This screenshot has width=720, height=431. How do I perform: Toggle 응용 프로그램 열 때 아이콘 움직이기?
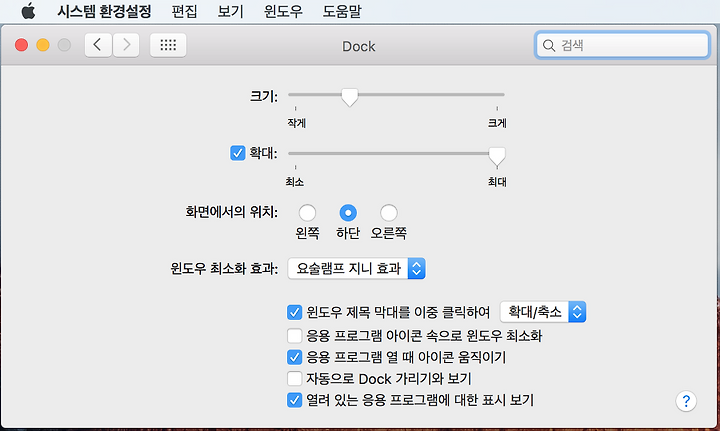294,357
